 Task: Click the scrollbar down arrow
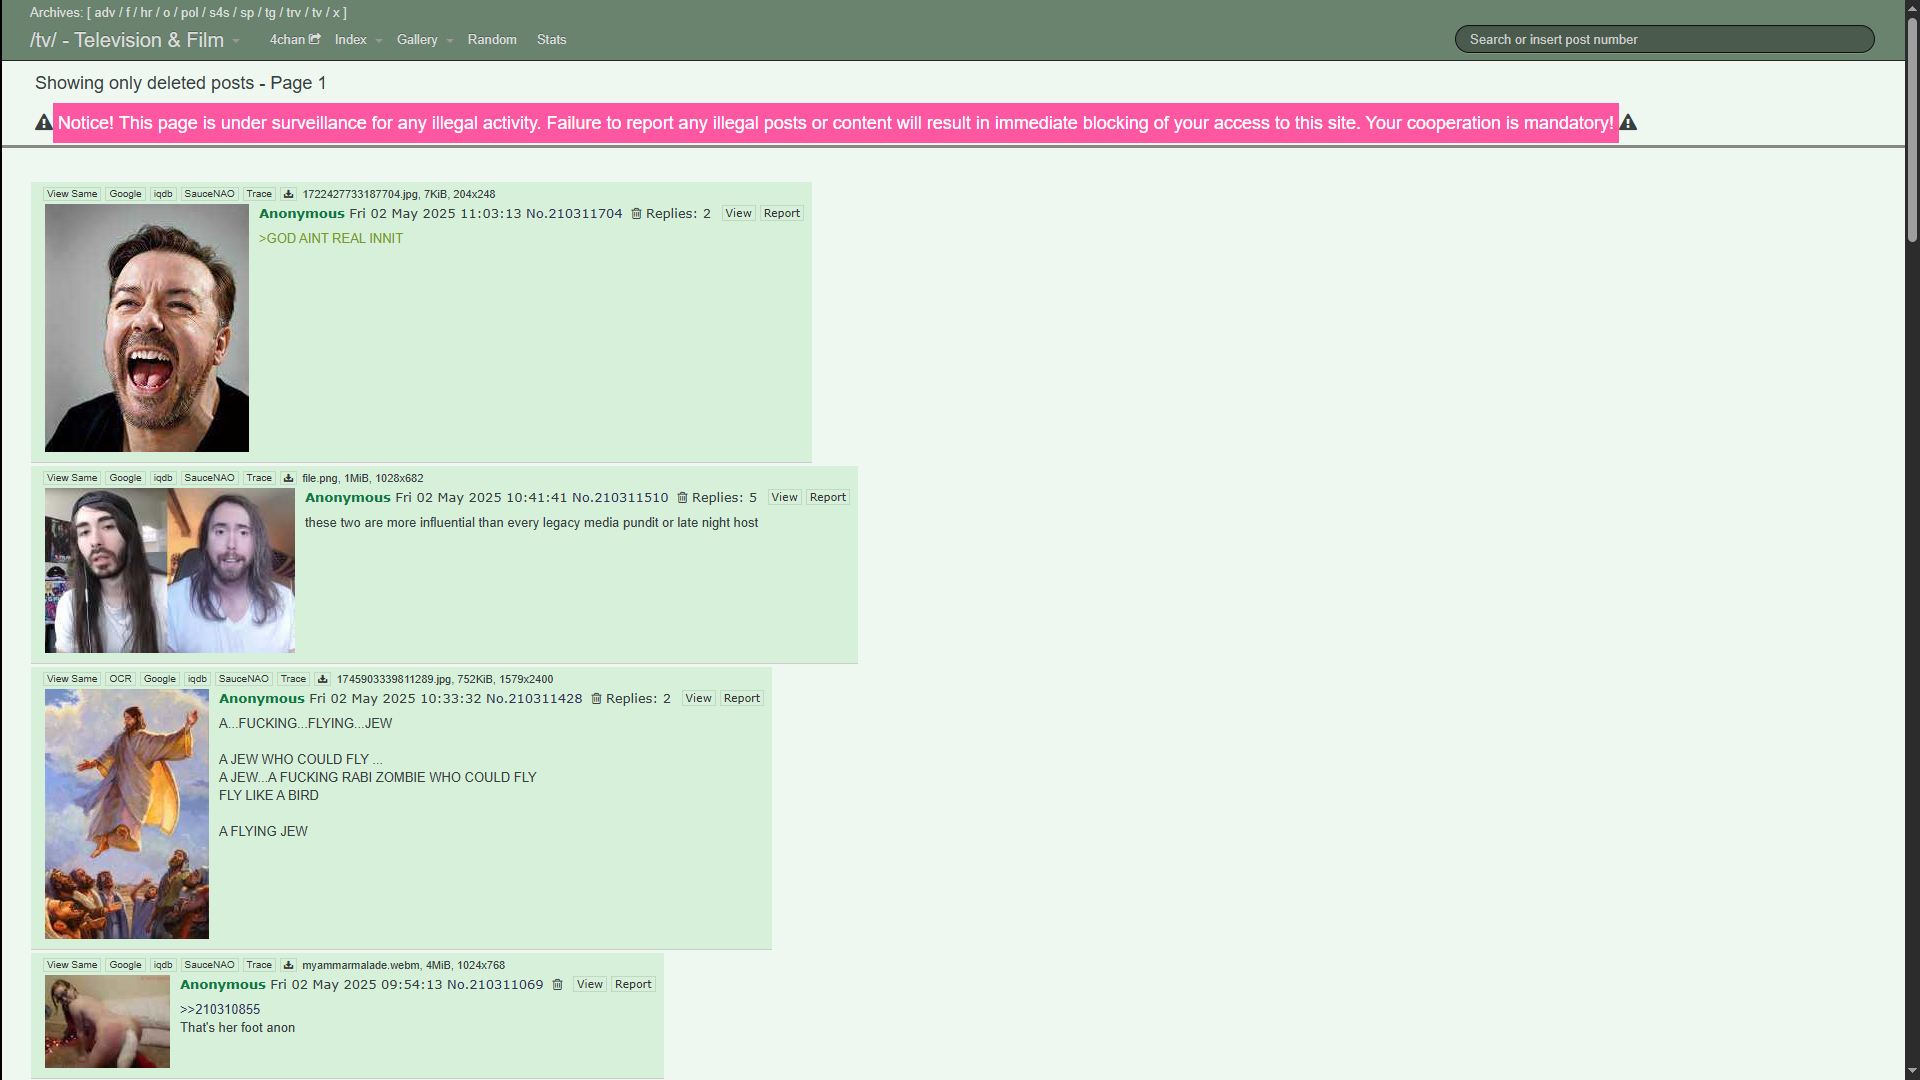pyautogui.click(x=1912, y=1072)
